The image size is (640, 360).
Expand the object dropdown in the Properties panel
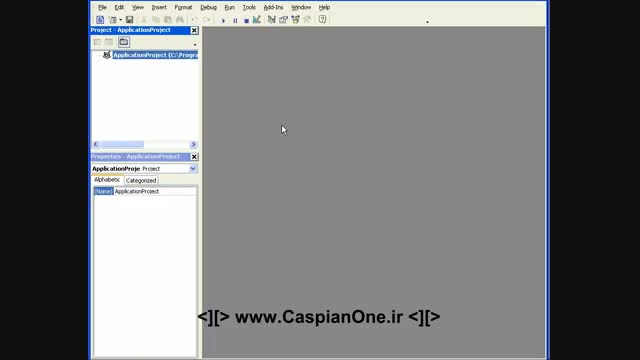[193, 169]
